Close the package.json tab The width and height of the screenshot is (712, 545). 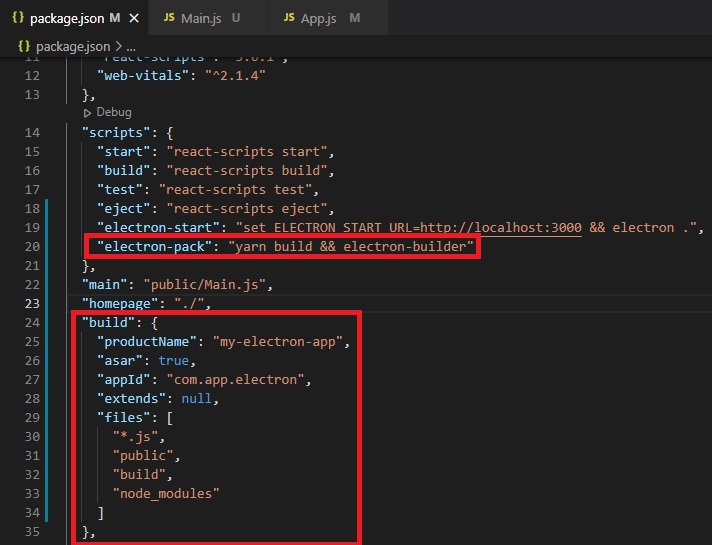coord(134,18)
